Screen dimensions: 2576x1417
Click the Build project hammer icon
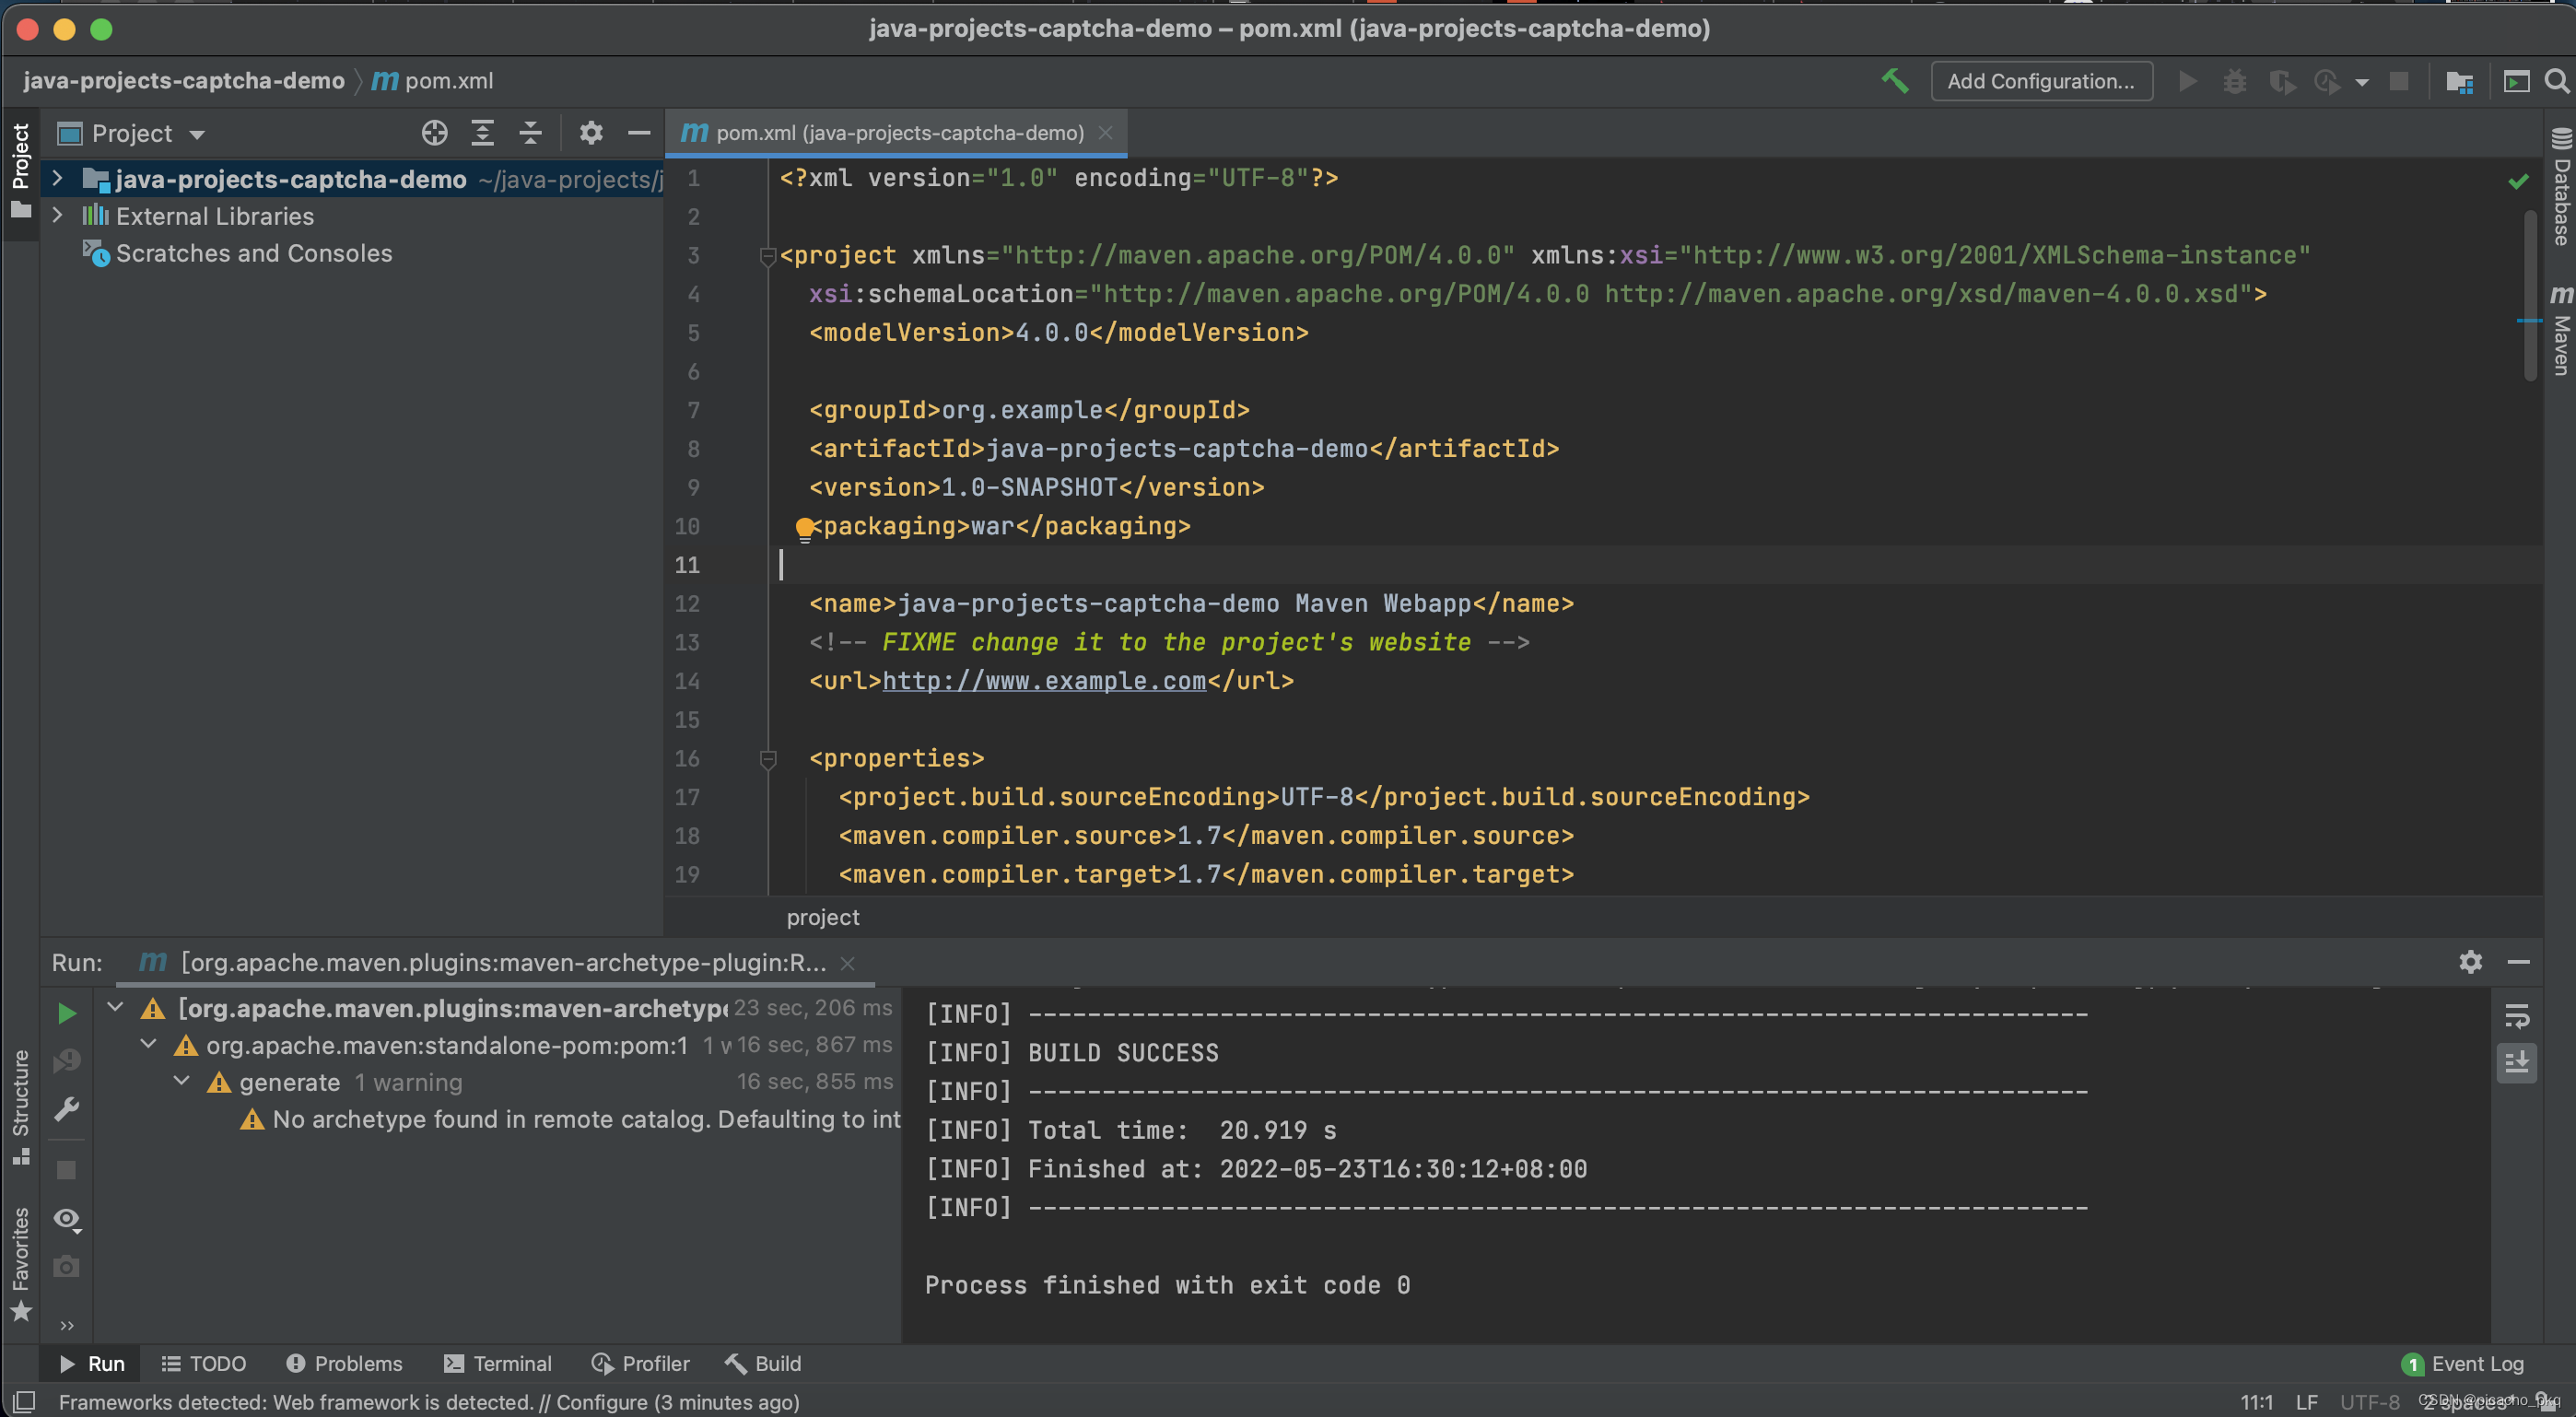point(1894,81)
